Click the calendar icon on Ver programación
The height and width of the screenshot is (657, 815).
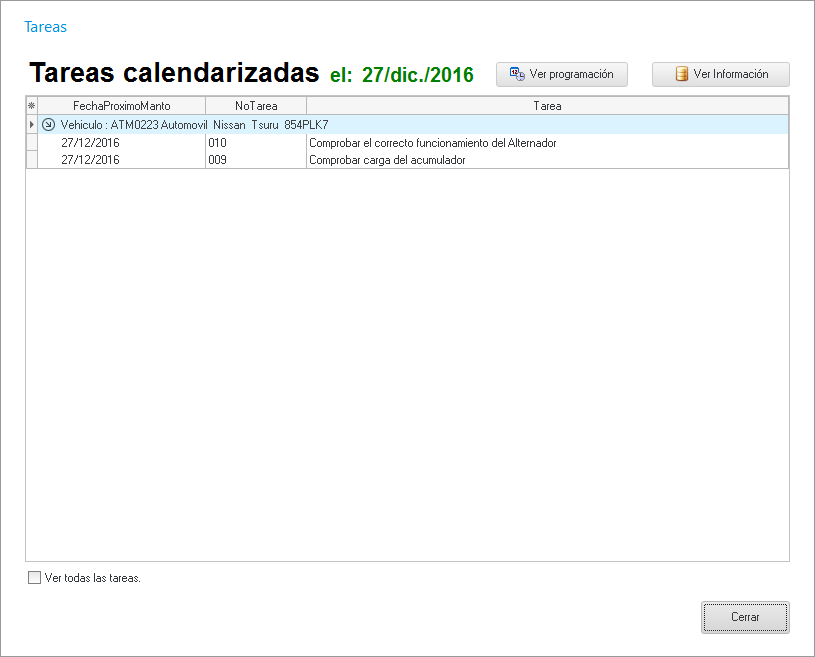point(518,74)
